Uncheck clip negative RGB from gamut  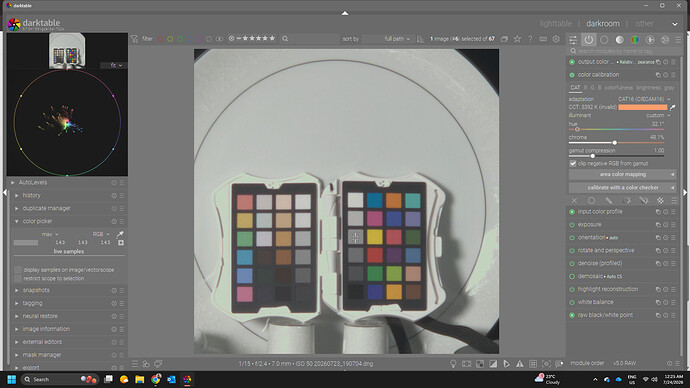(573, 164)
